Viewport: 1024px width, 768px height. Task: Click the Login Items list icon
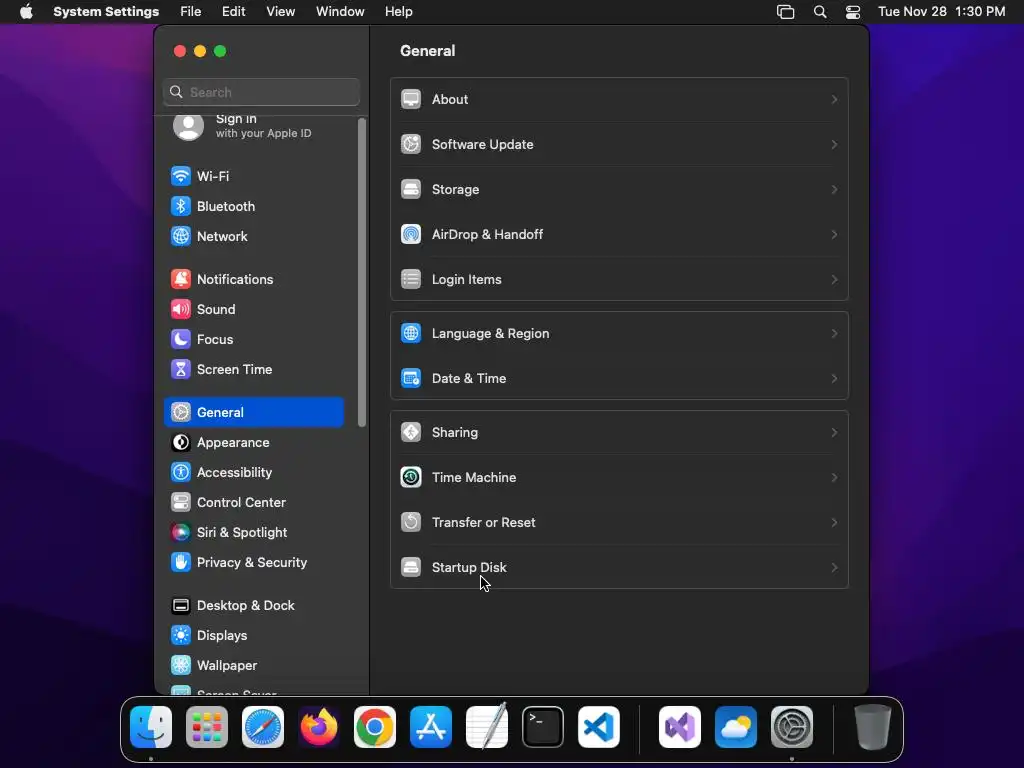(411, 280)
